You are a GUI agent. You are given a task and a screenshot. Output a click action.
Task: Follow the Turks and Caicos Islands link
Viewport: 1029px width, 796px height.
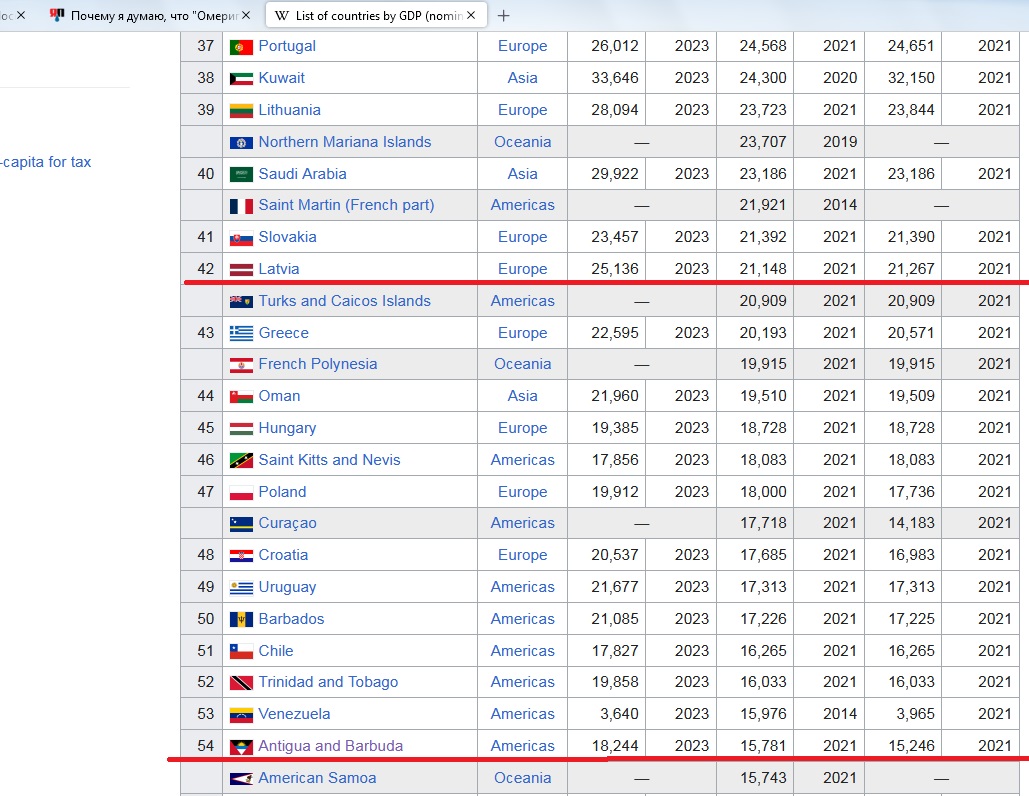(x=345, y=301)
